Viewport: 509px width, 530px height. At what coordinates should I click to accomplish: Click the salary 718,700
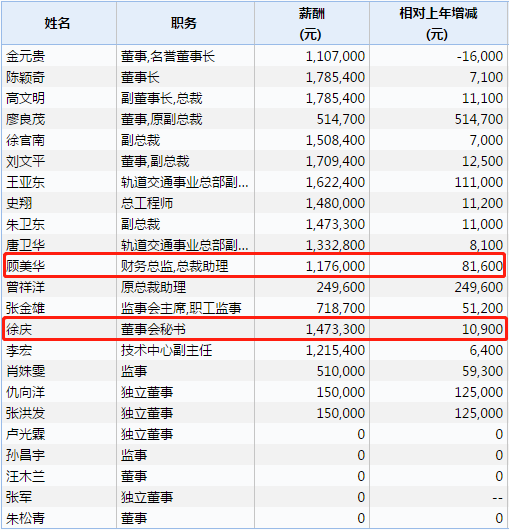click(341, 308)
